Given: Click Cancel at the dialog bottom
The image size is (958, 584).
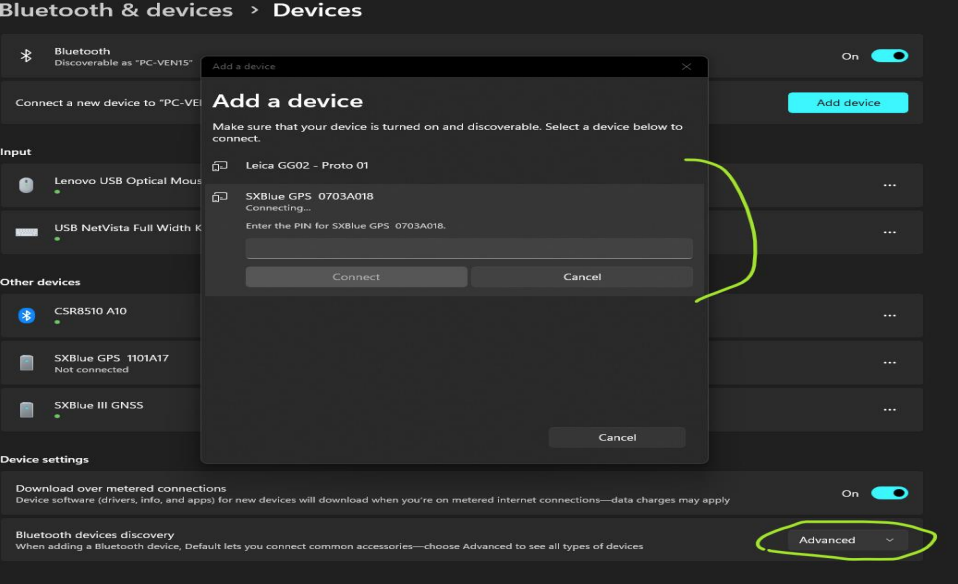Looking at the screenshot, I should click(617, 437).
